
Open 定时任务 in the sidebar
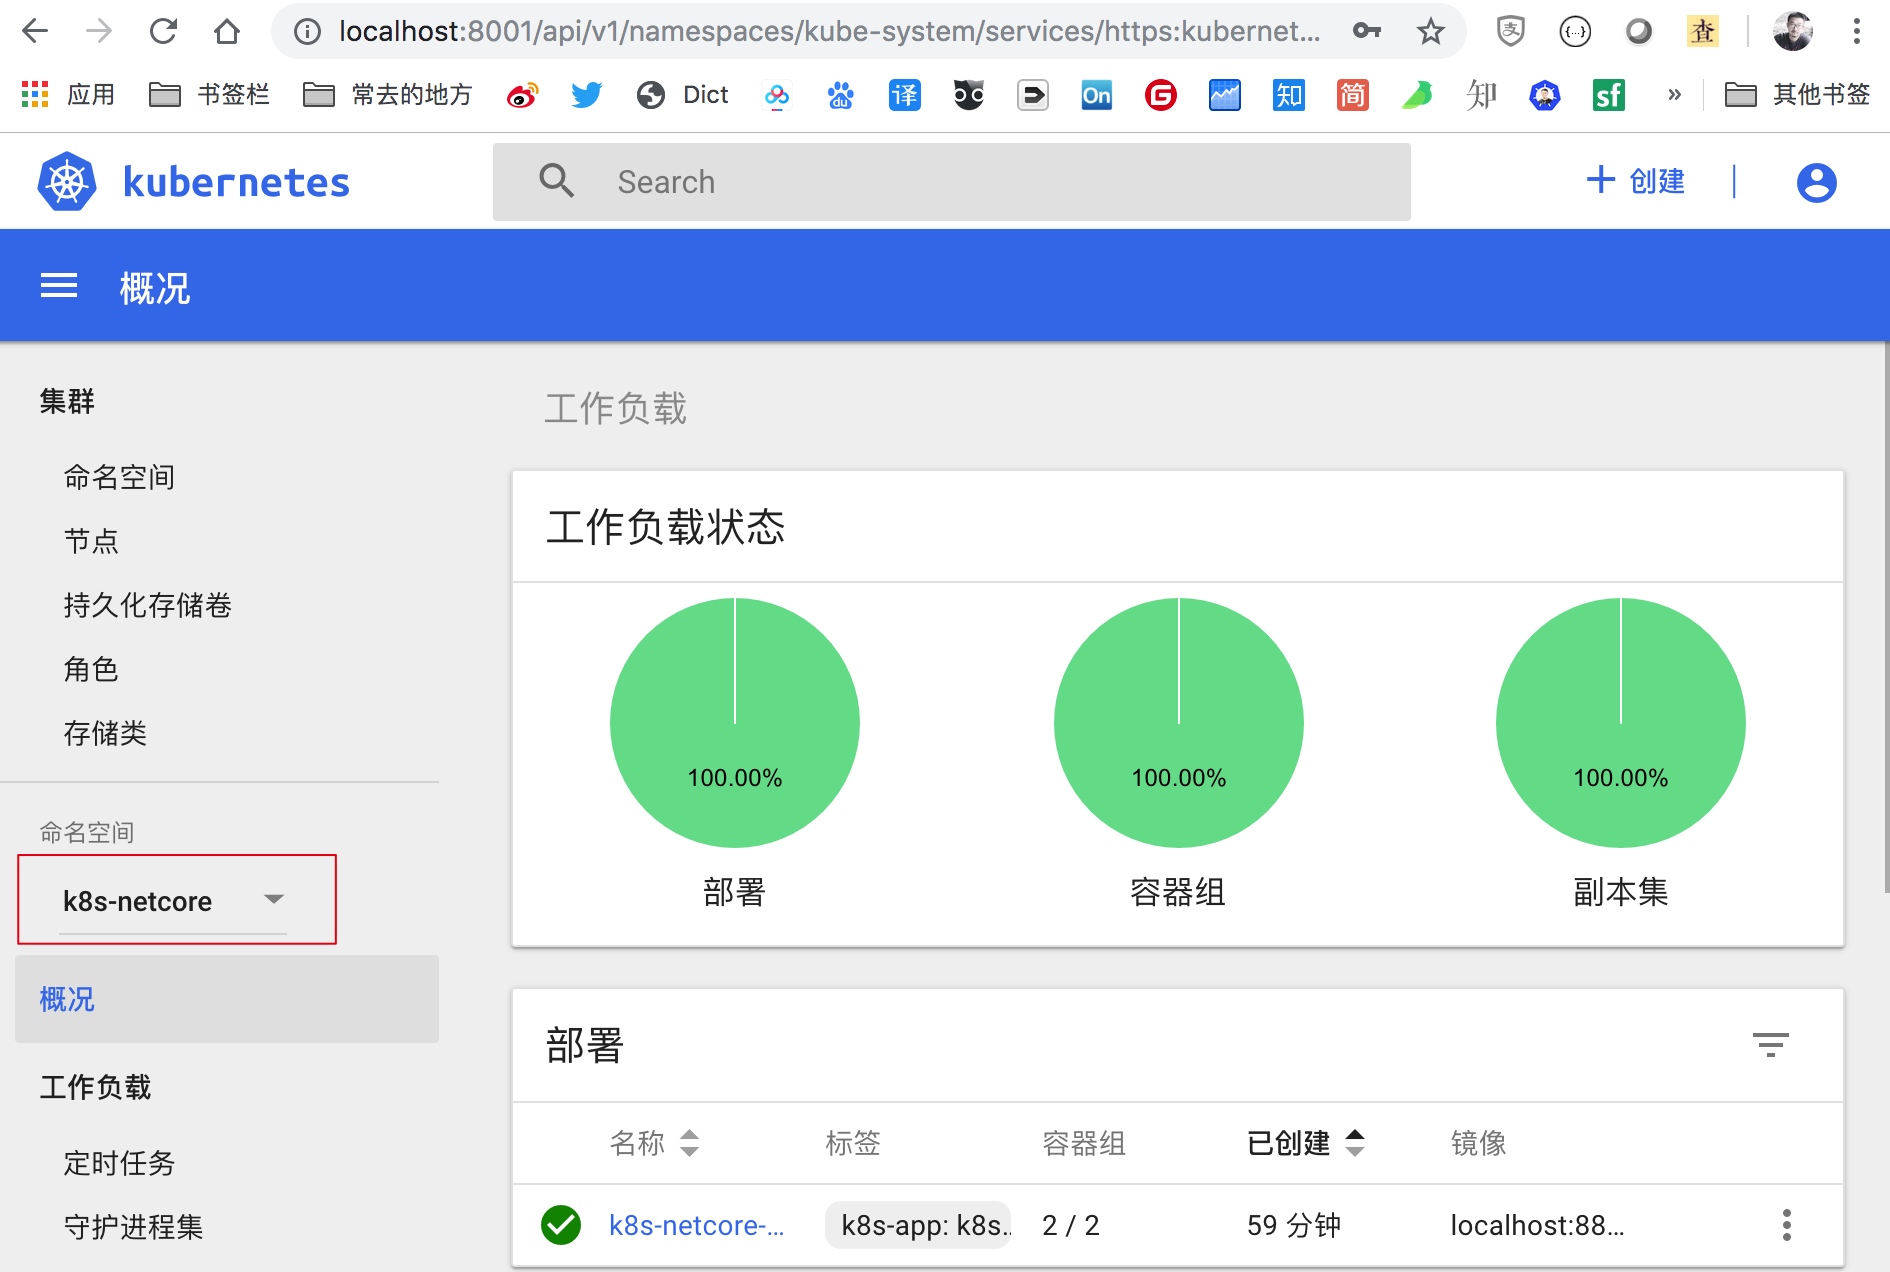[119, 1163]
